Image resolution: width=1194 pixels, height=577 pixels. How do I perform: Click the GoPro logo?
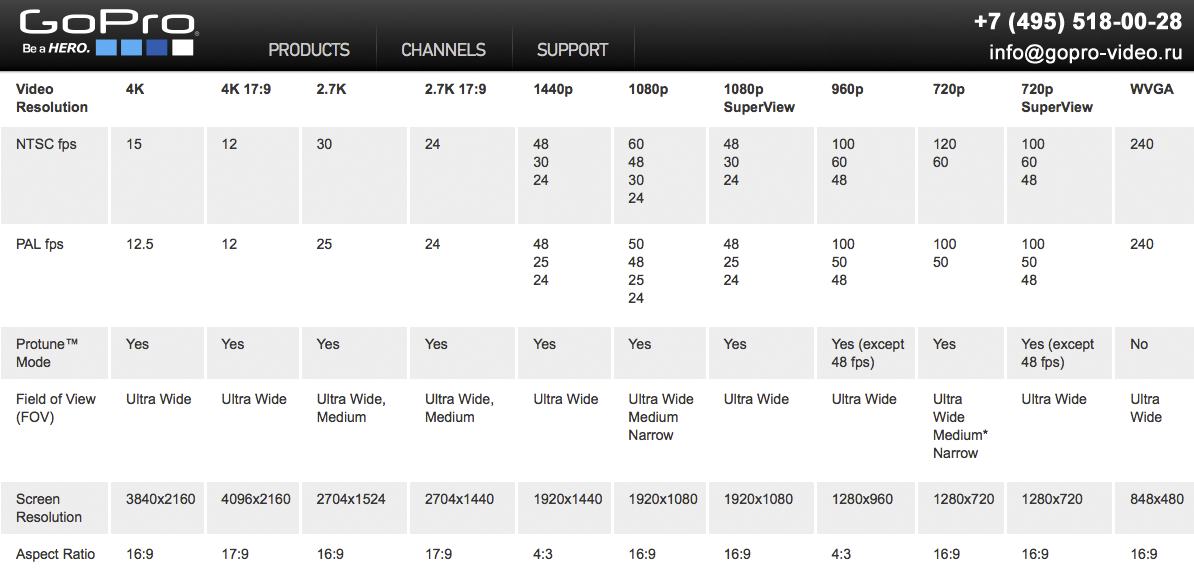(107, 23)
